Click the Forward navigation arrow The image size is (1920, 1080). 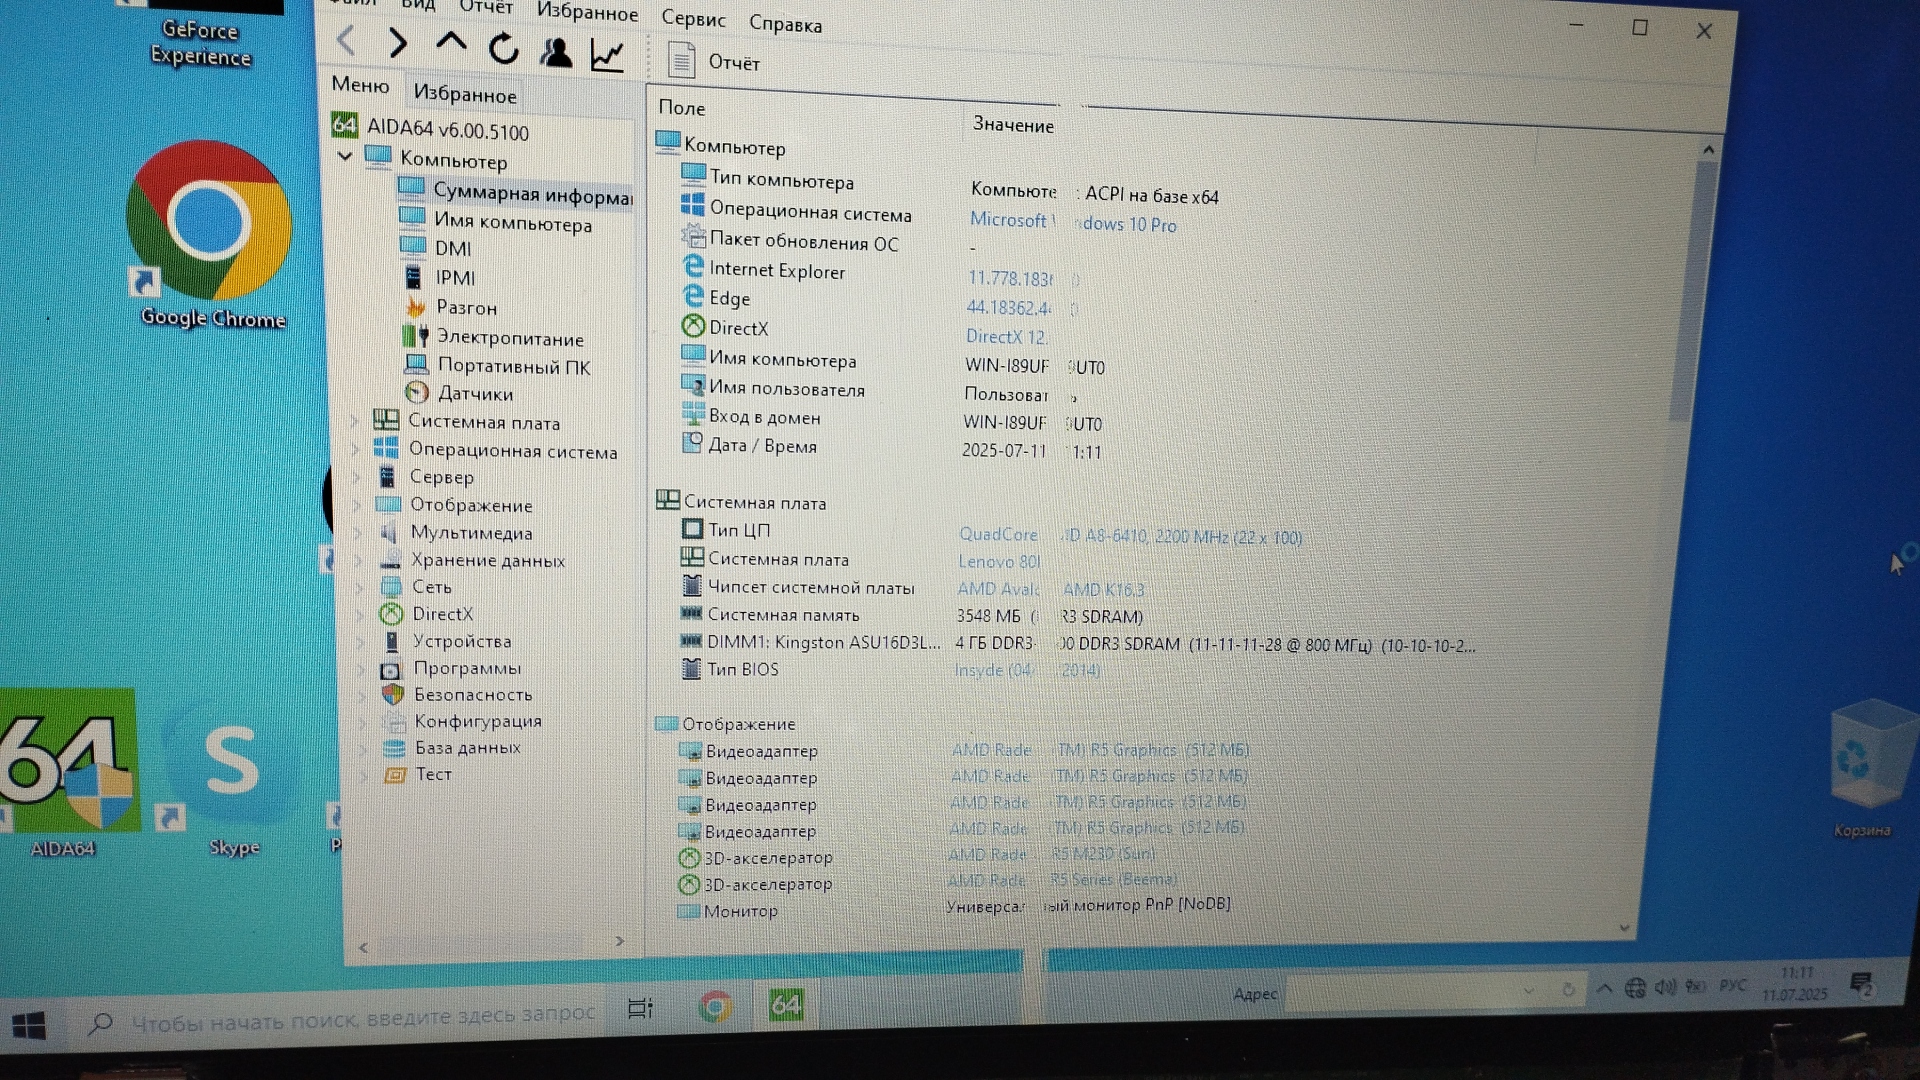pyautogui.click(x=398, y=42)
